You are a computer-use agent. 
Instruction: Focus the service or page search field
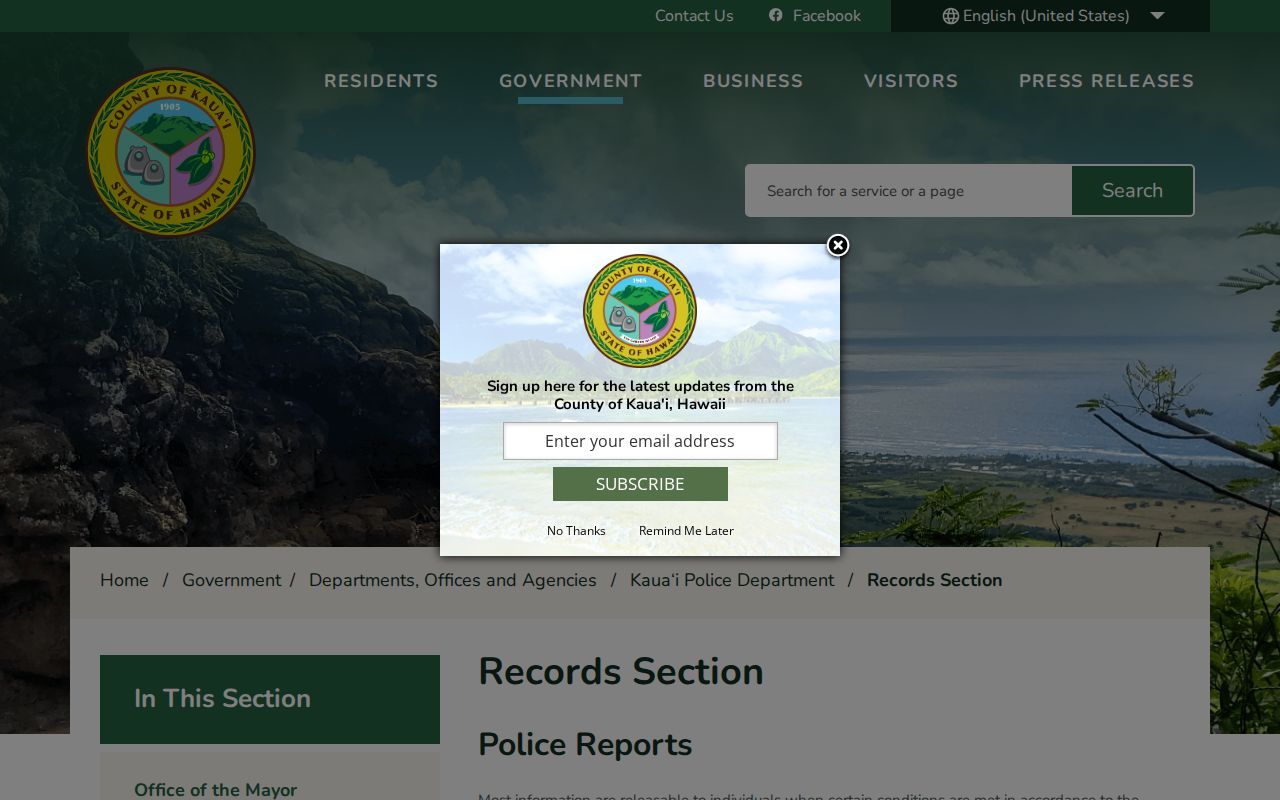pos(908,190)
